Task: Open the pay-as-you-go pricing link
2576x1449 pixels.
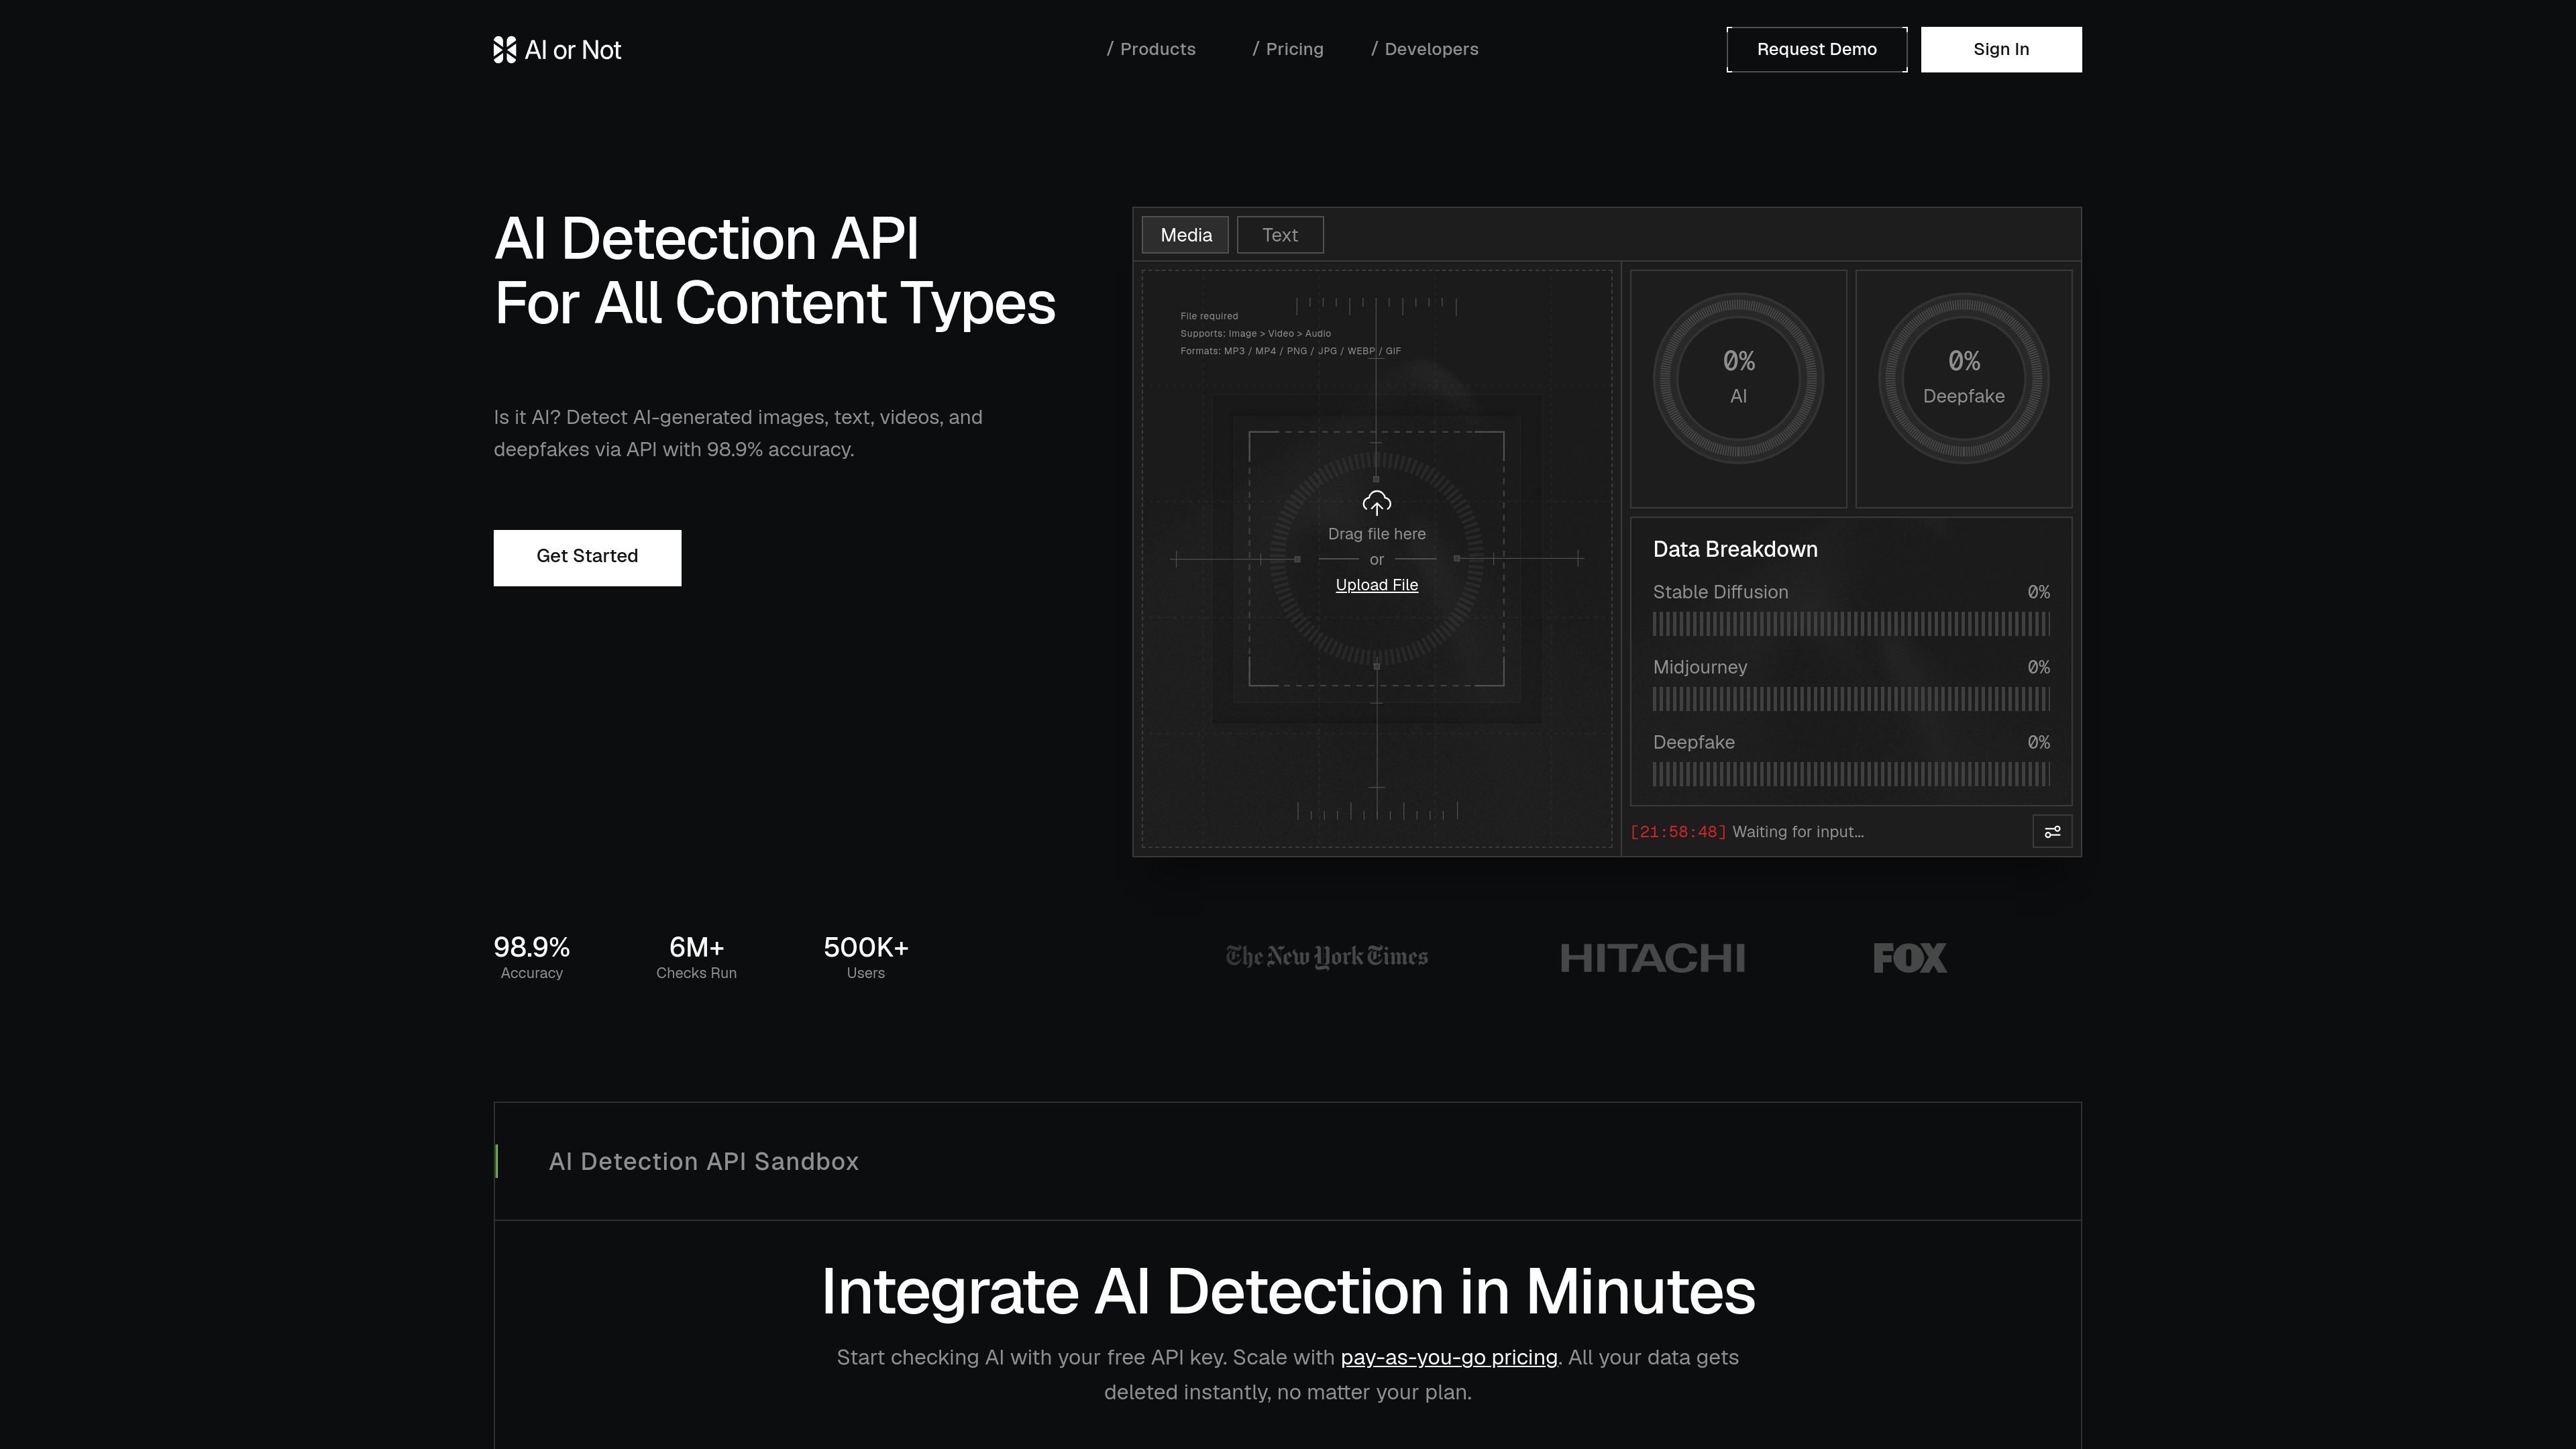Action: coord(1449,1358)
